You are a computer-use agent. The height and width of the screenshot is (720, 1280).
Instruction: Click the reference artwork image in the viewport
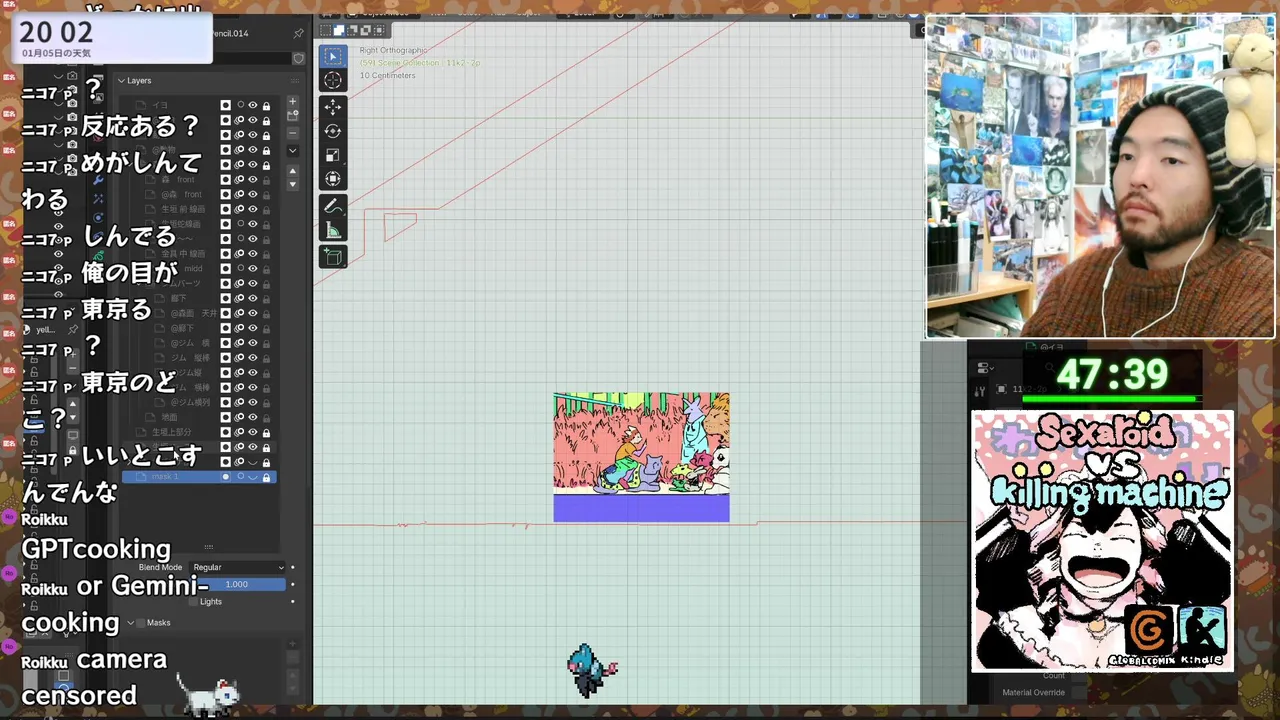pyautogui.click(x=641, y=457)
